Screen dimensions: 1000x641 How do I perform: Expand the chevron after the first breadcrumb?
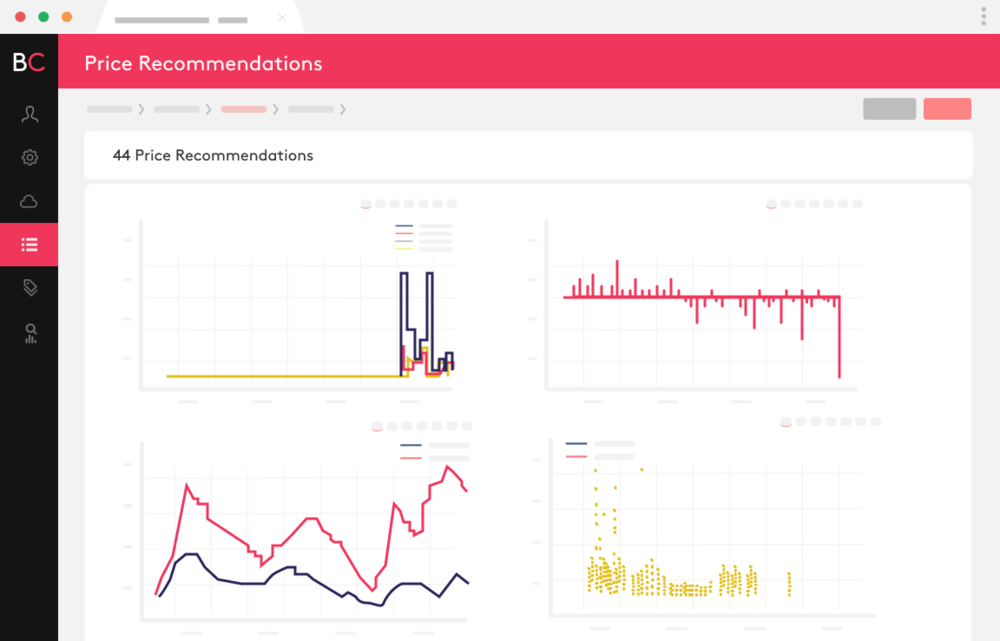141,109
